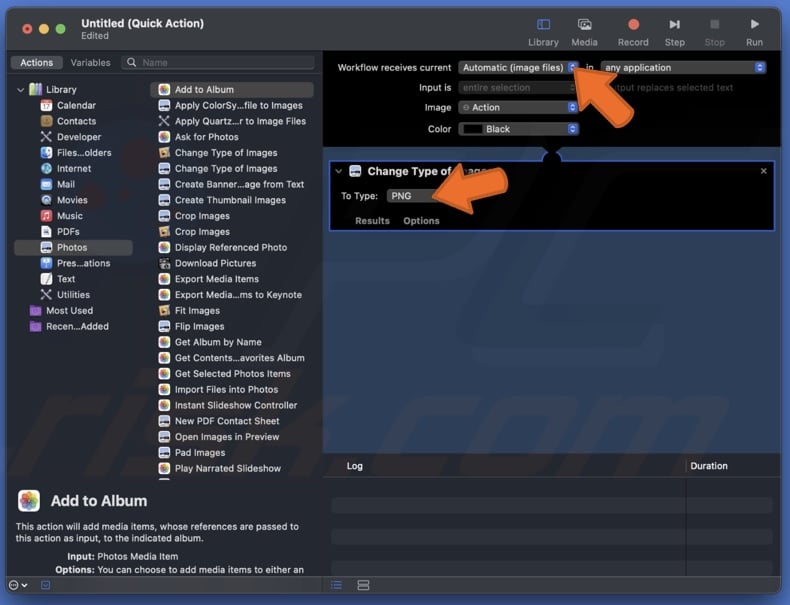Open the Image Action dropdown
This screenshot has width=790, height=605.
(518, 107)
